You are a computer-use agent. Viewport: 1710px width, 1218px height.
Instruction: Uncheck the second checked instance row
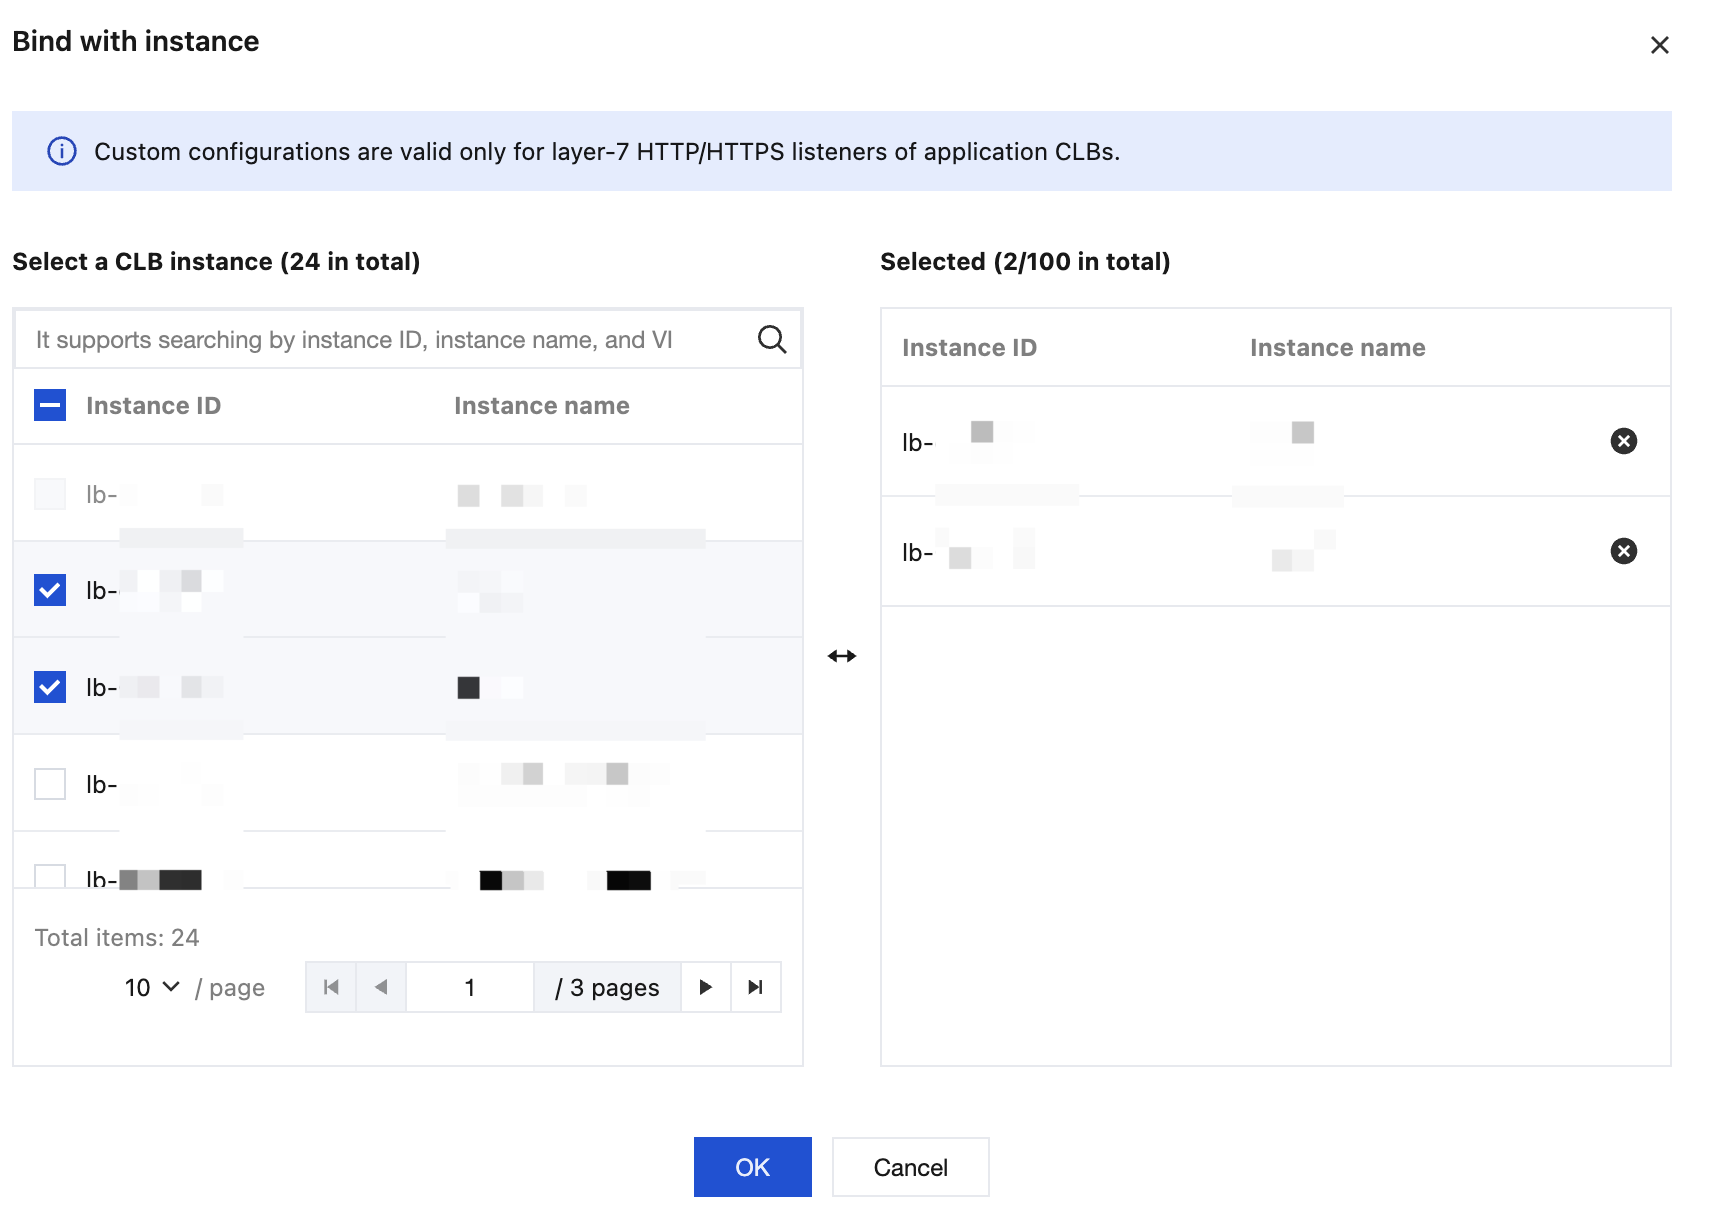point(50,687)
